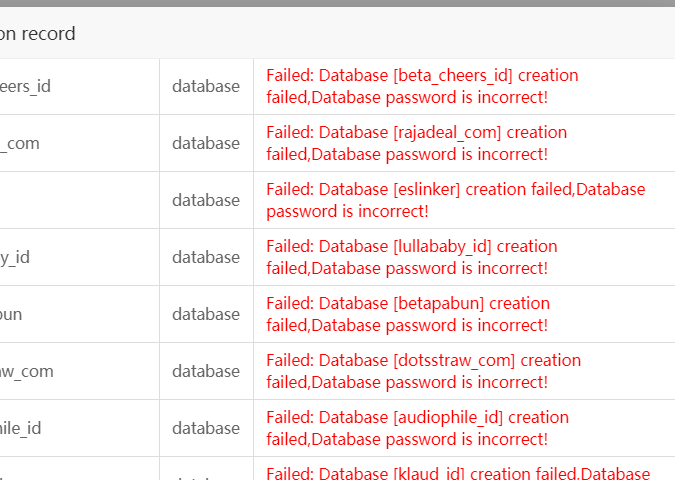Click the 'database' cell for the betapabun row

pyautogui.click(x=206, y=314)
